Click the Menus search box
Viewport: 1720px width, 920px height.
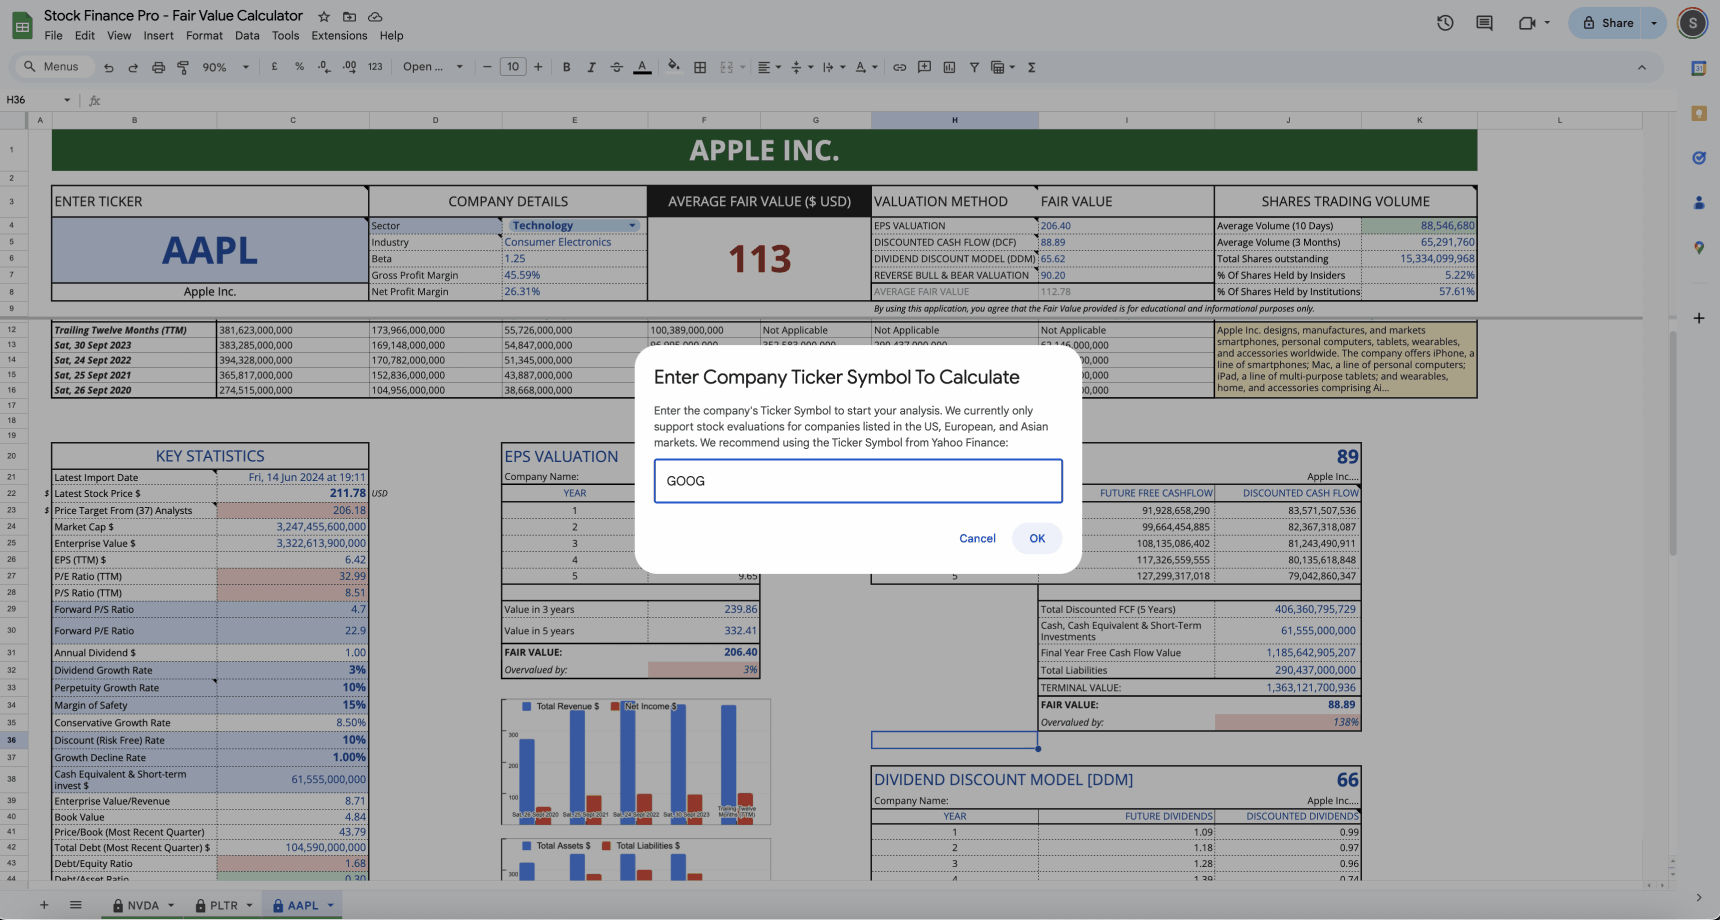[52, 67]
